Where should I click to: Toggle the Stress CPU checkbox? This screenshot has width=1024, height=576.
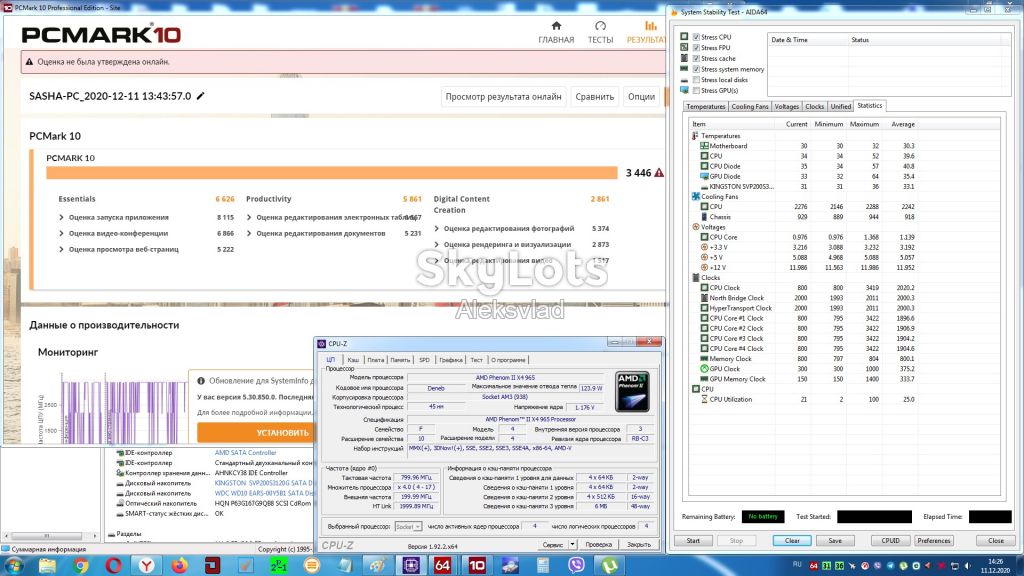click(x=696, y=37)
